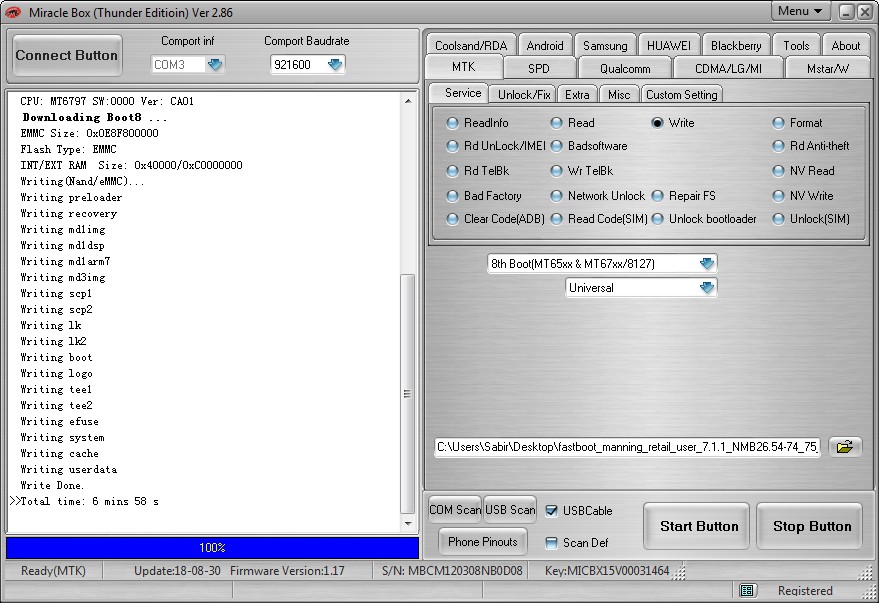The width and height of the screenshot is (879, 603).
Task: Open the Tools tab
Action: [796, 45]
